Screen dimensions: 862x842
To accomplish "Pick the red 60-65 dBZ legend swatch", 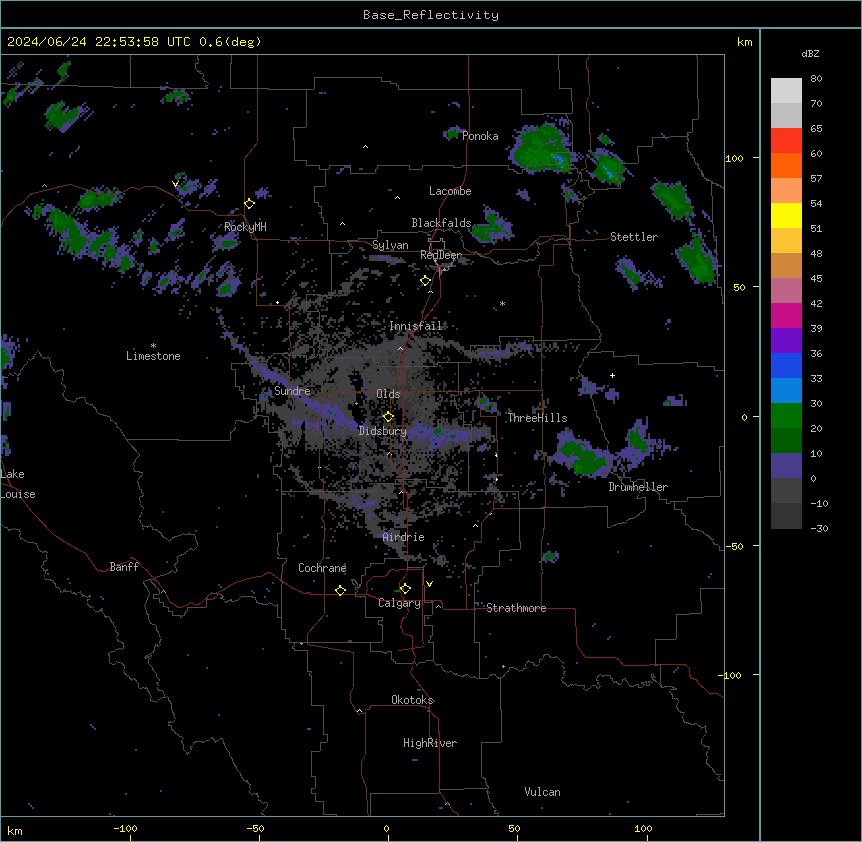I will [x=786, y=141].
